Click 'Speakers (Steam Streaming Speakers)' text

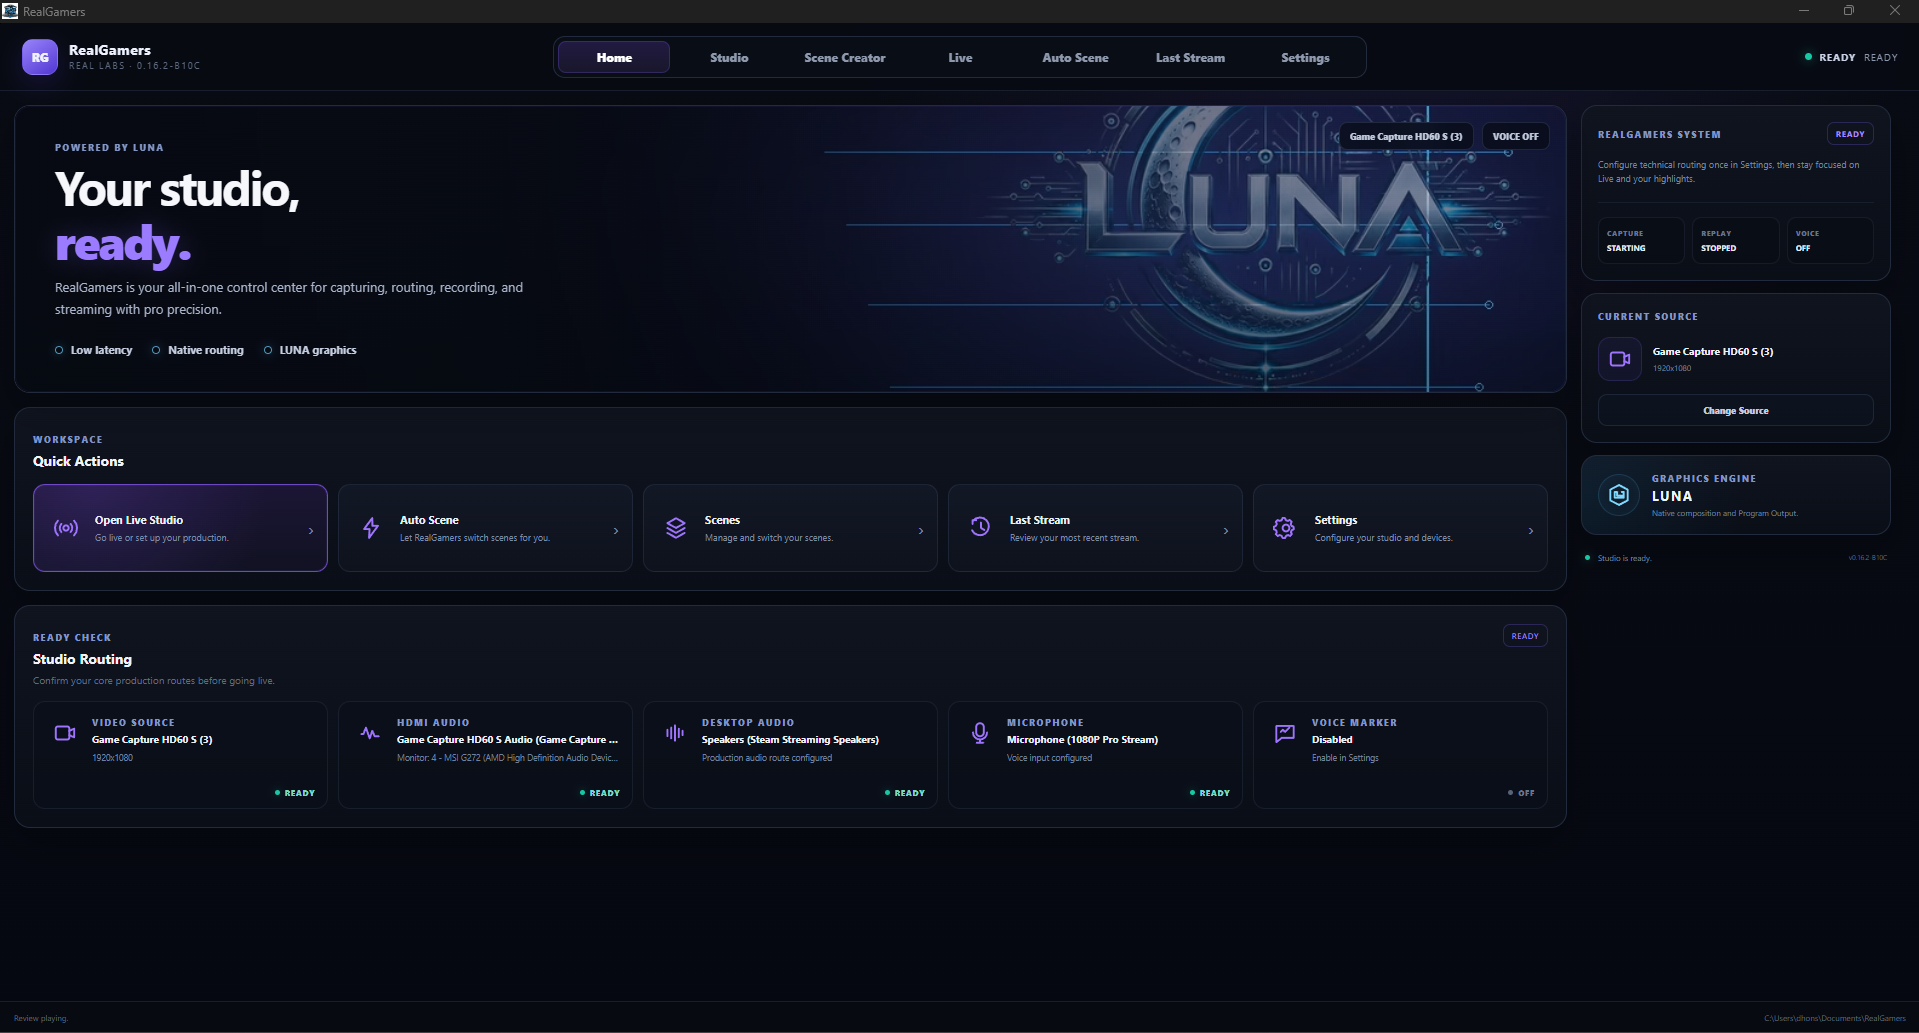coord(790,740)
